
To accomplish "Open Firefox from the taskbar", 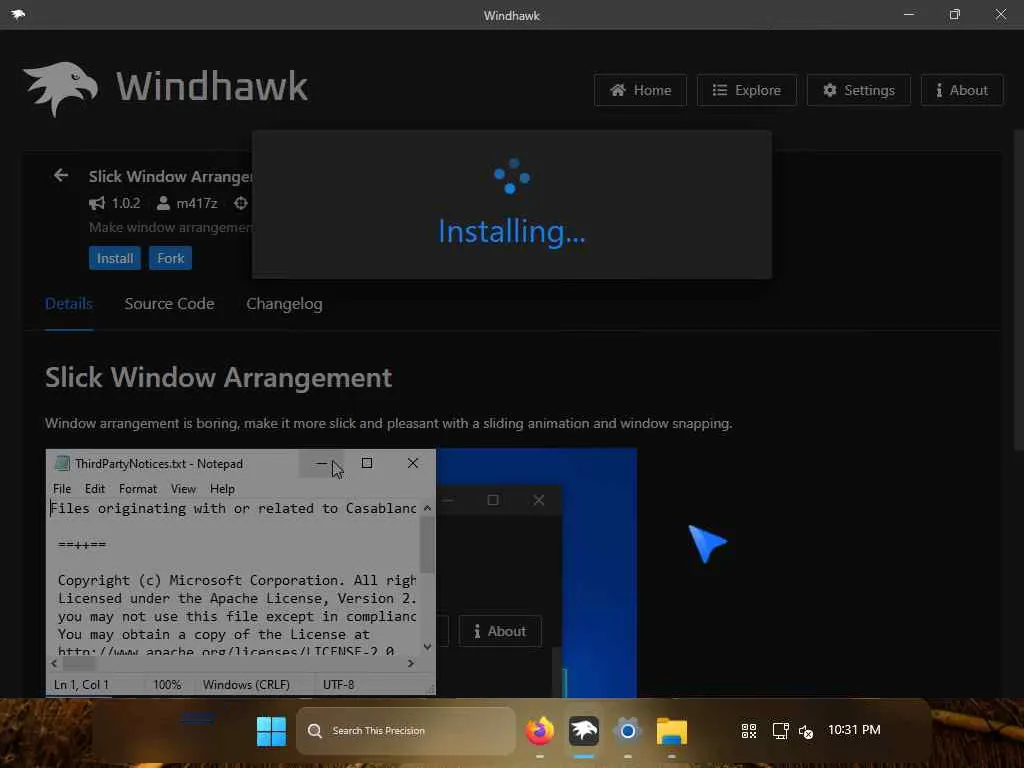I will 539,731.
